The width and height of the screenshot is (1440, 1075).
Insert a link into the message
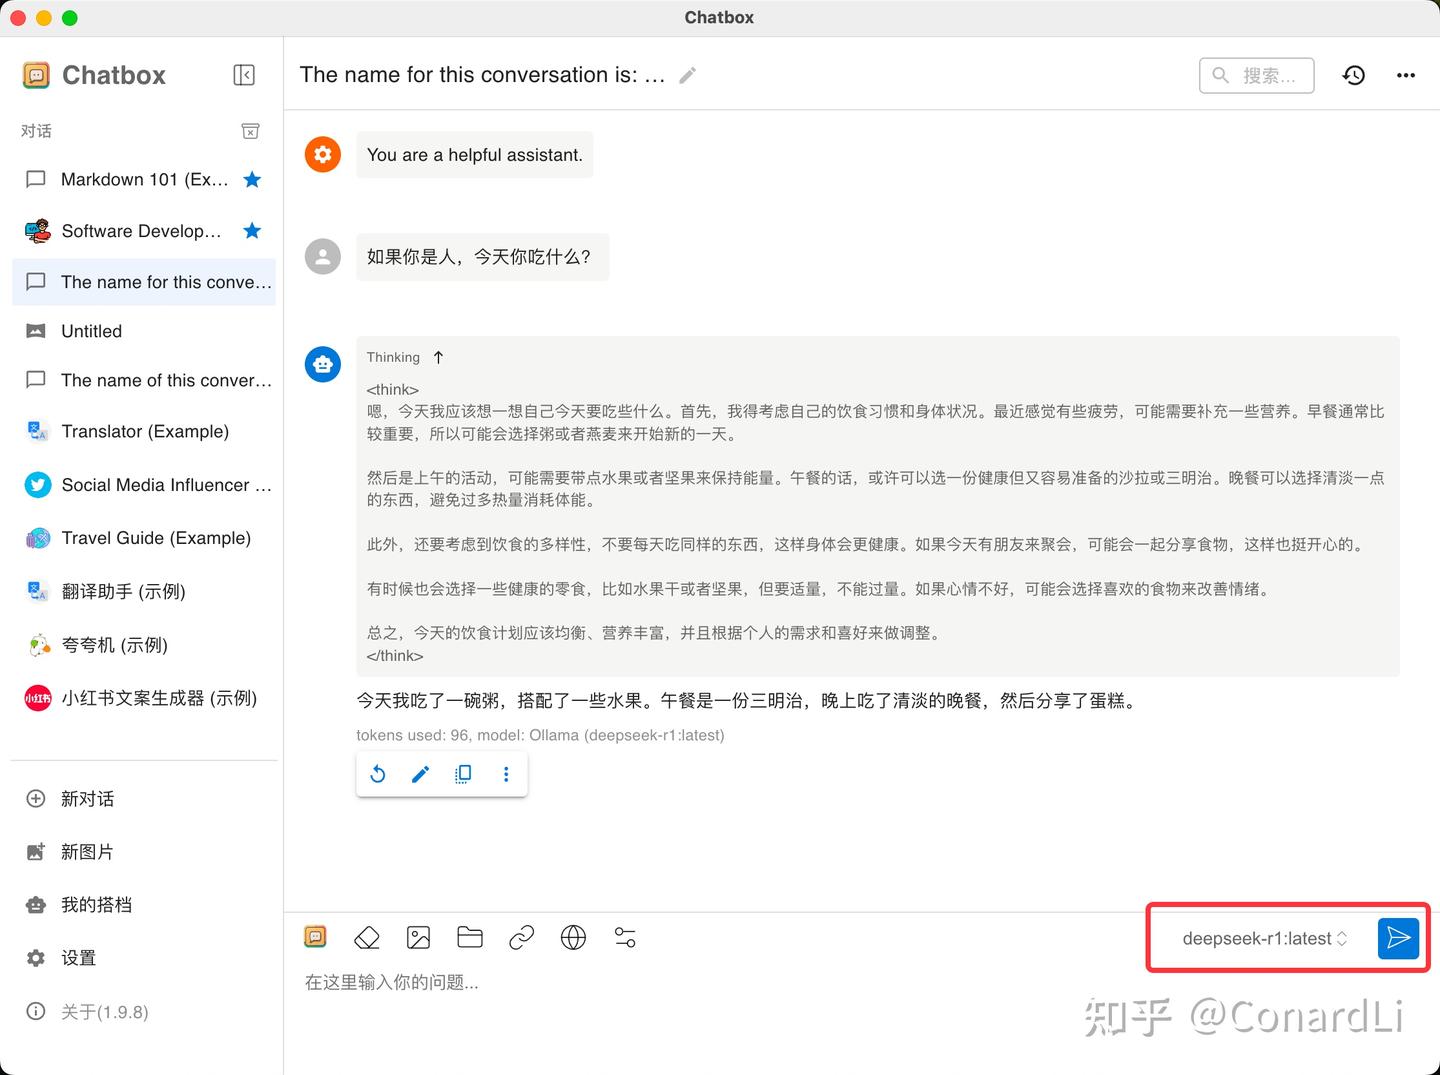(x=521, y=937)
